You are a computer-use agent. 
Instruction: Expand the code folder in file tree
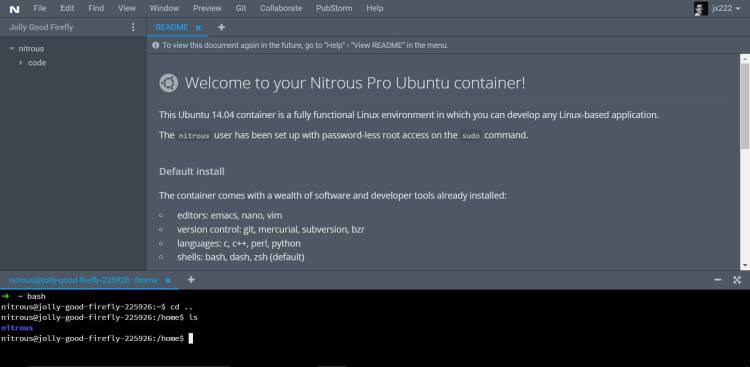pyautogui.click(x=21, y=63)
